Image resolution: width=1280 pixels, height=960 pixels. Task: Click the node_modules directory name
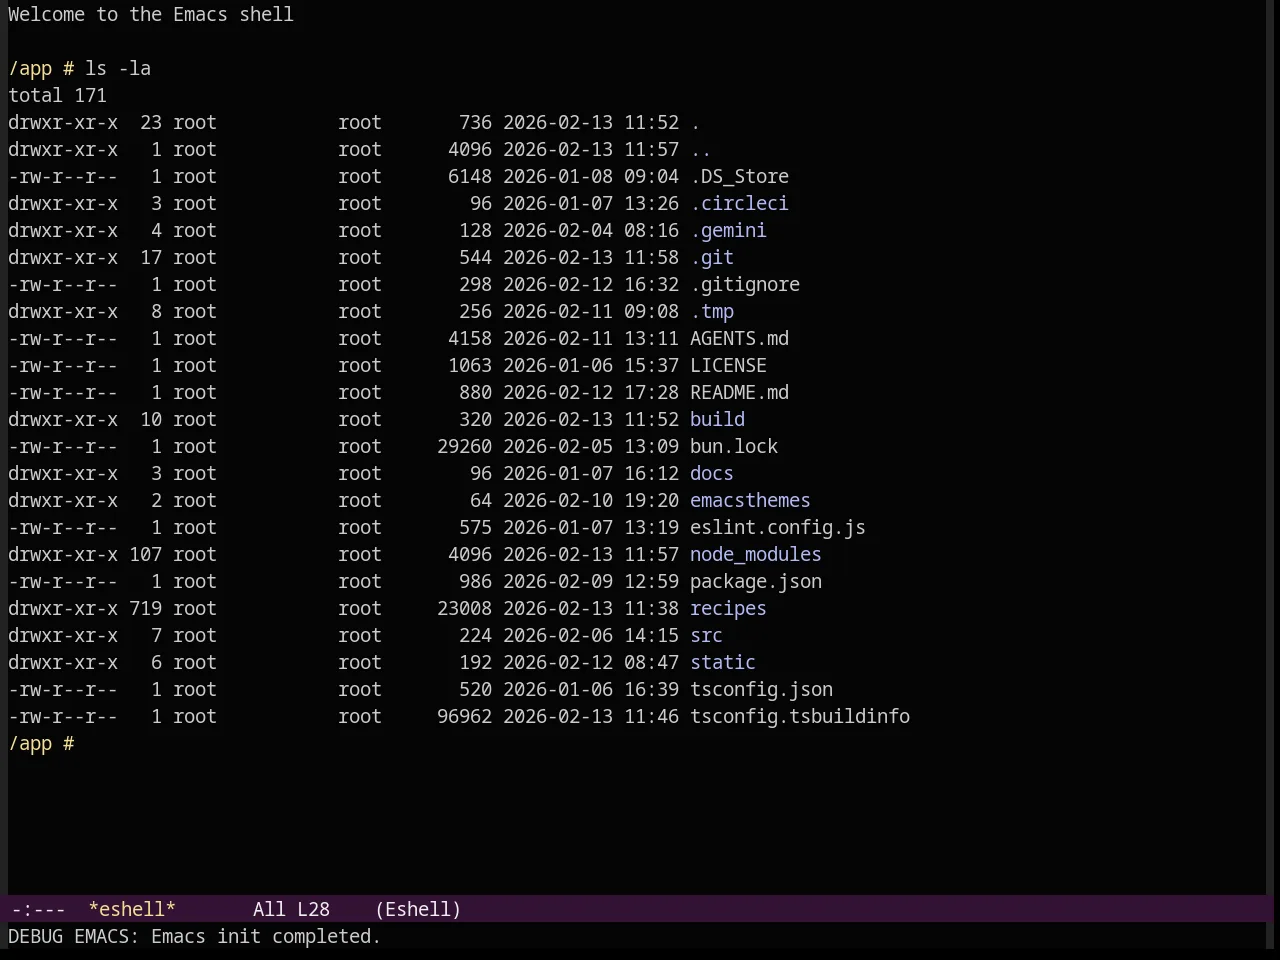coord(756,555)
